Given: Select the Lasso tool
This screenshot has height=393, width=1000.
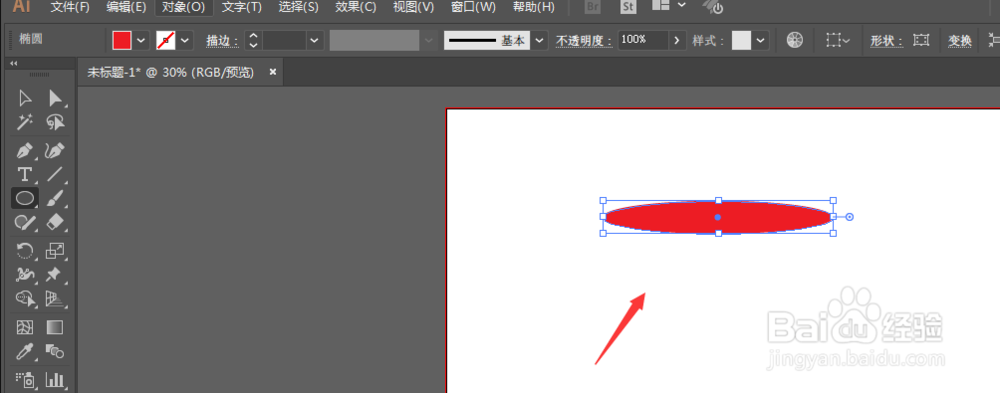Looking at the screenshot, I should point(55,121).
